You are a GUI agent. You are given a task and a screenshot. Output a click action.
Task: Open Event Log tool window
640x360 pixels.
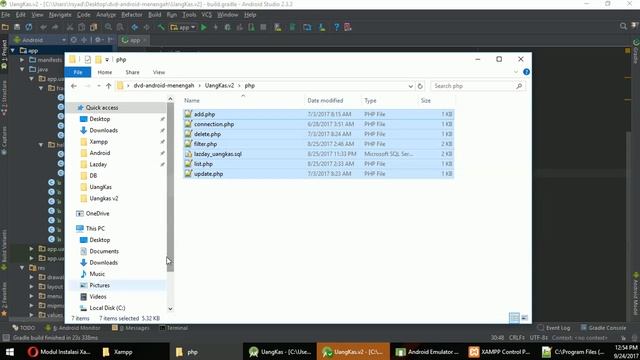pyautogui.click(x=553, y=328)
